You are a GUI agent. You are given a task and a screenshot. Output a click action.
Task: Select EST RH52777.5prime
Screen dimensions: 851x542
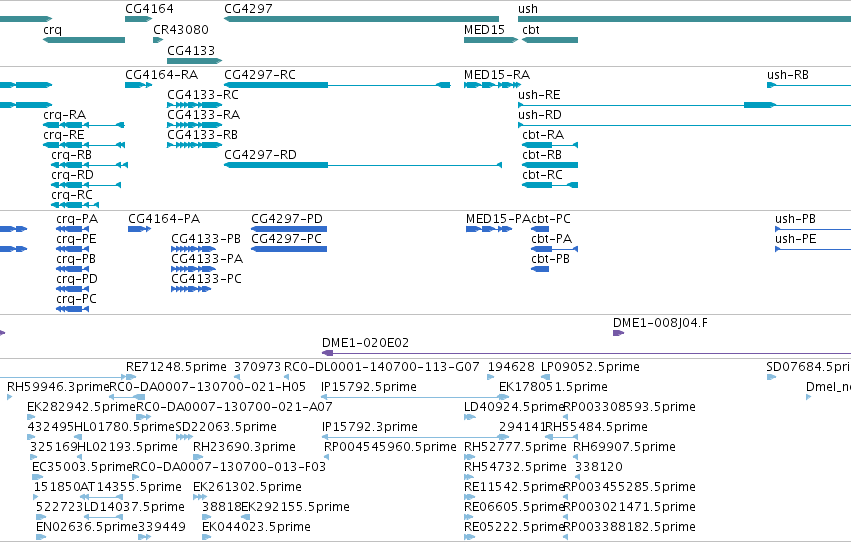tap(469, 457)
